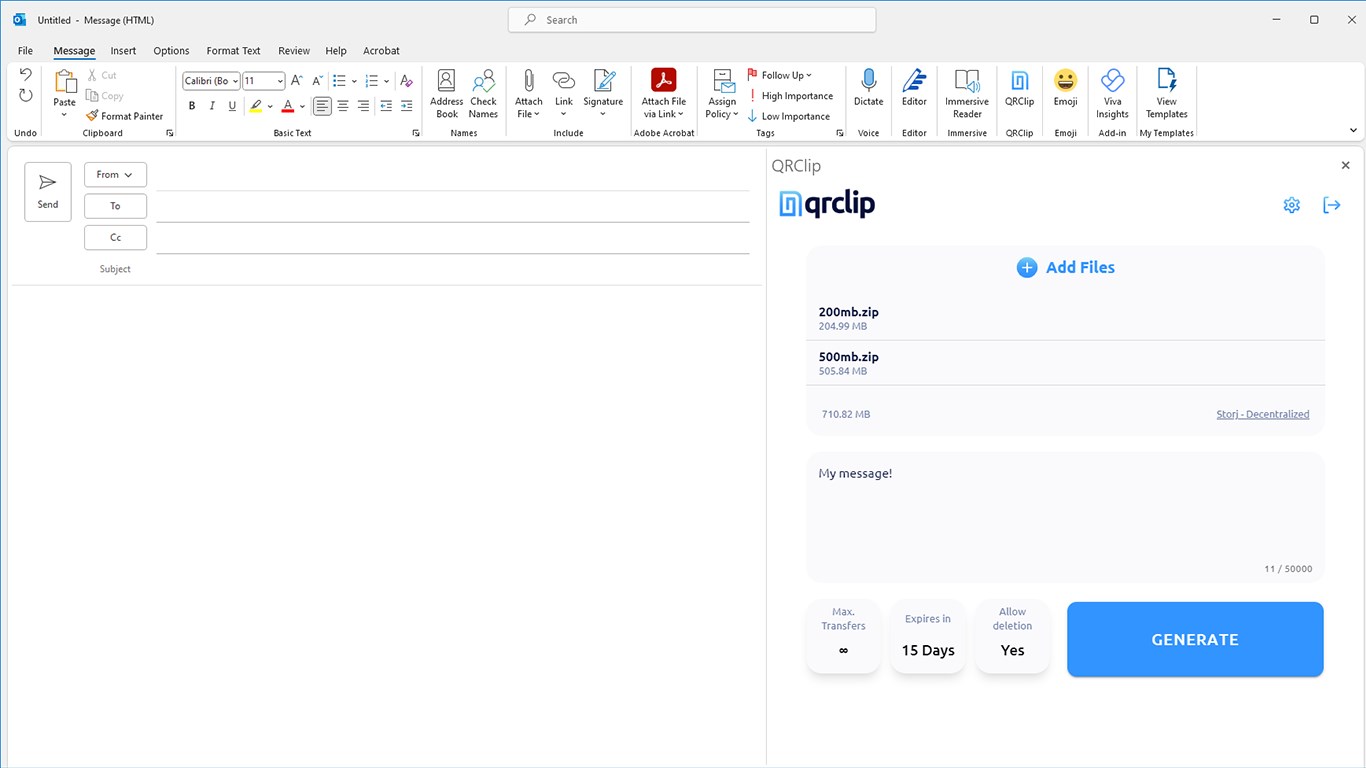Open QRClip settings gear
1366x768 pixels.
tap(1291, 205)
